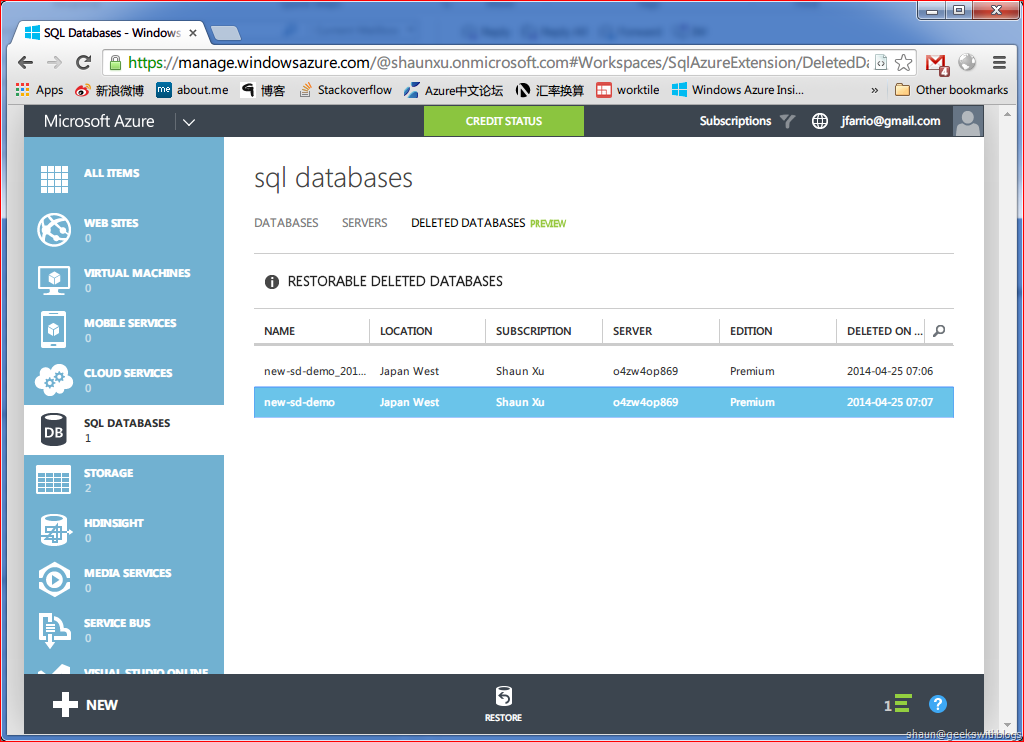Open the help question mark icon

(938, 704)
